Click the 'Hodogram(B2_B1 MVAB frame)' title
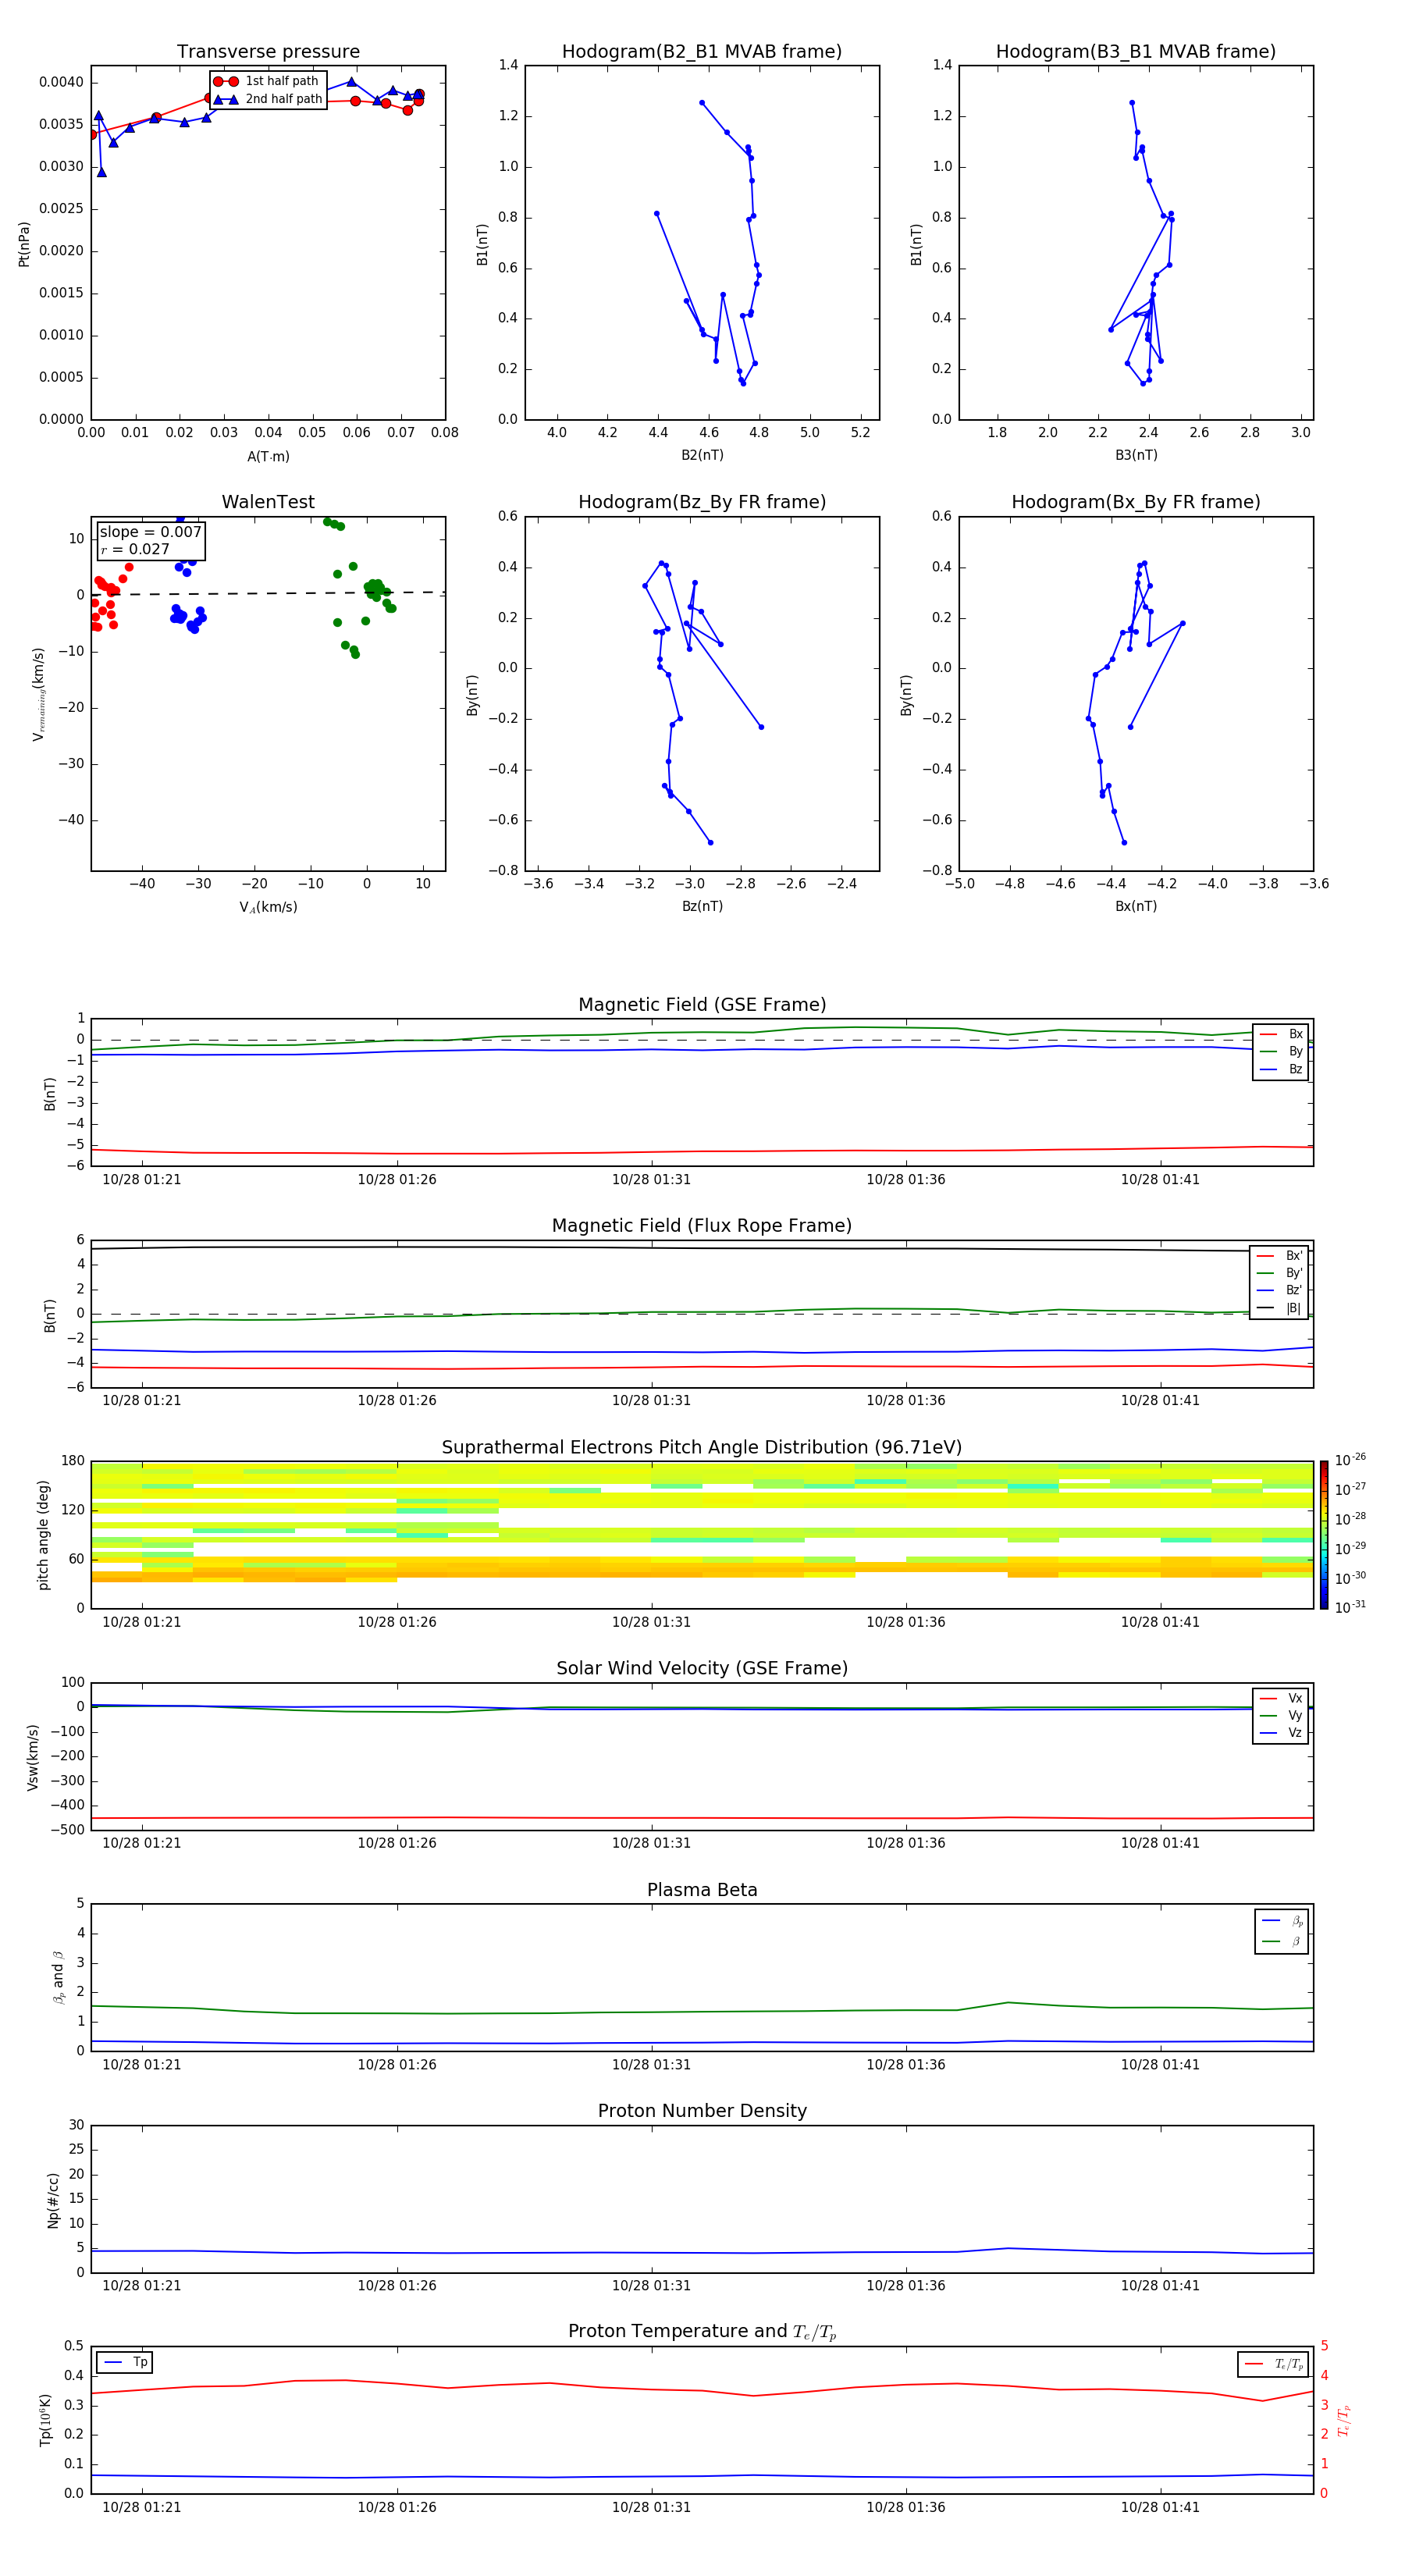The height and width of the screenshot is (2576, 1405). point(702,52)
